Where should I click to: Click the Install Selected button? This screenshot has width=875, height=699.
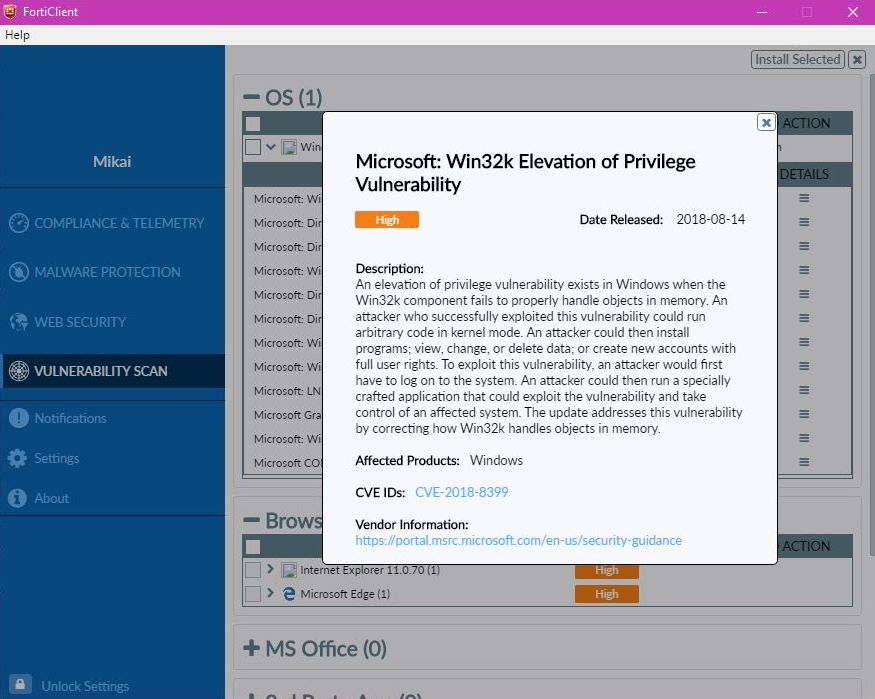pos(797,59)
